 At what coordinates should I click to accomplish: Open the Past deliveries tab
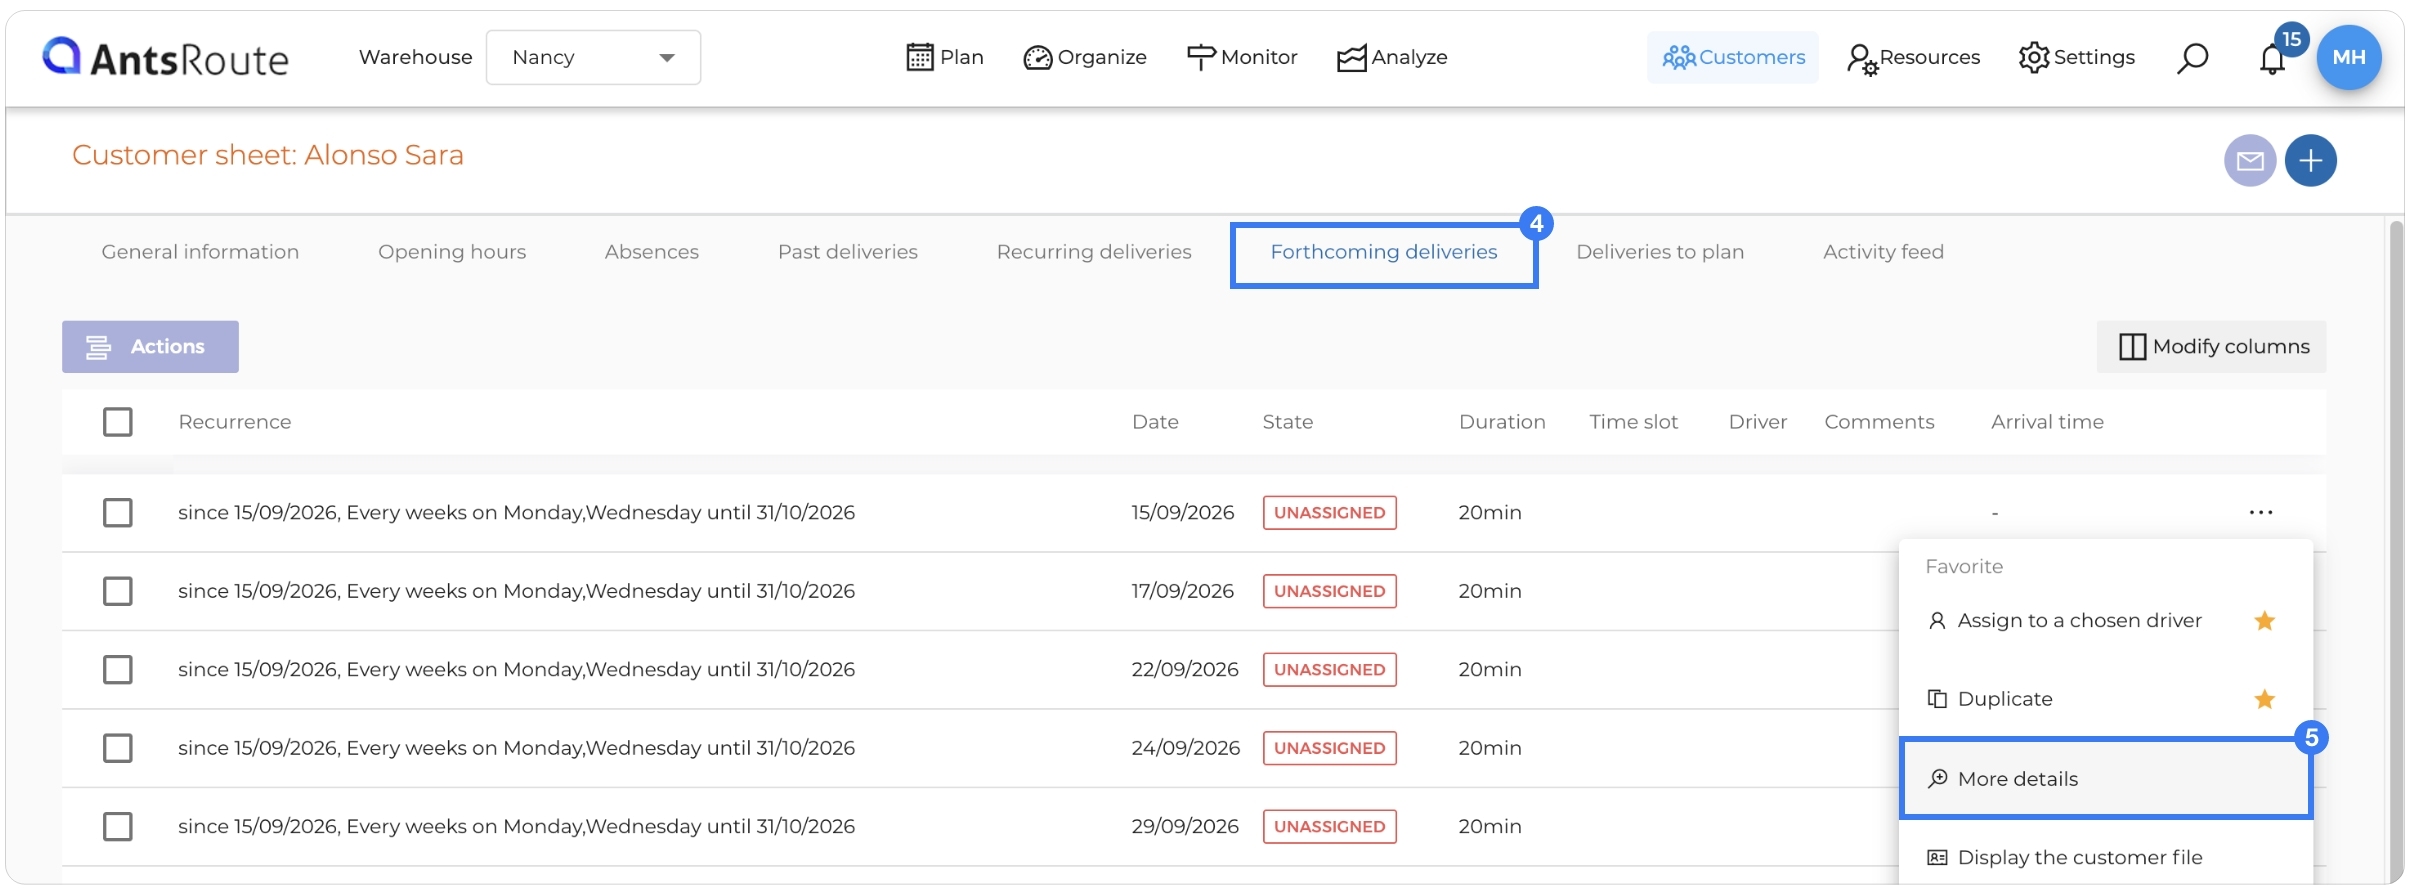(848, 252)
